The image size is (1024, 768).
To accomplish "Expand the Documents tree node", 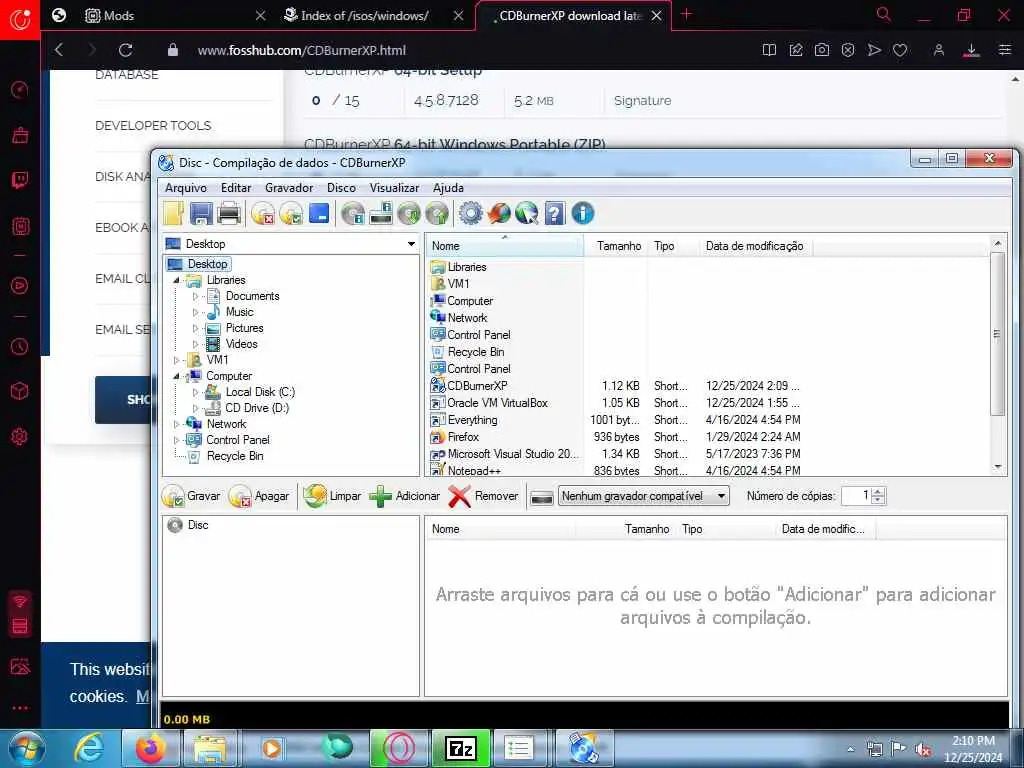I will pyautogui.click(x=195, y=296).
